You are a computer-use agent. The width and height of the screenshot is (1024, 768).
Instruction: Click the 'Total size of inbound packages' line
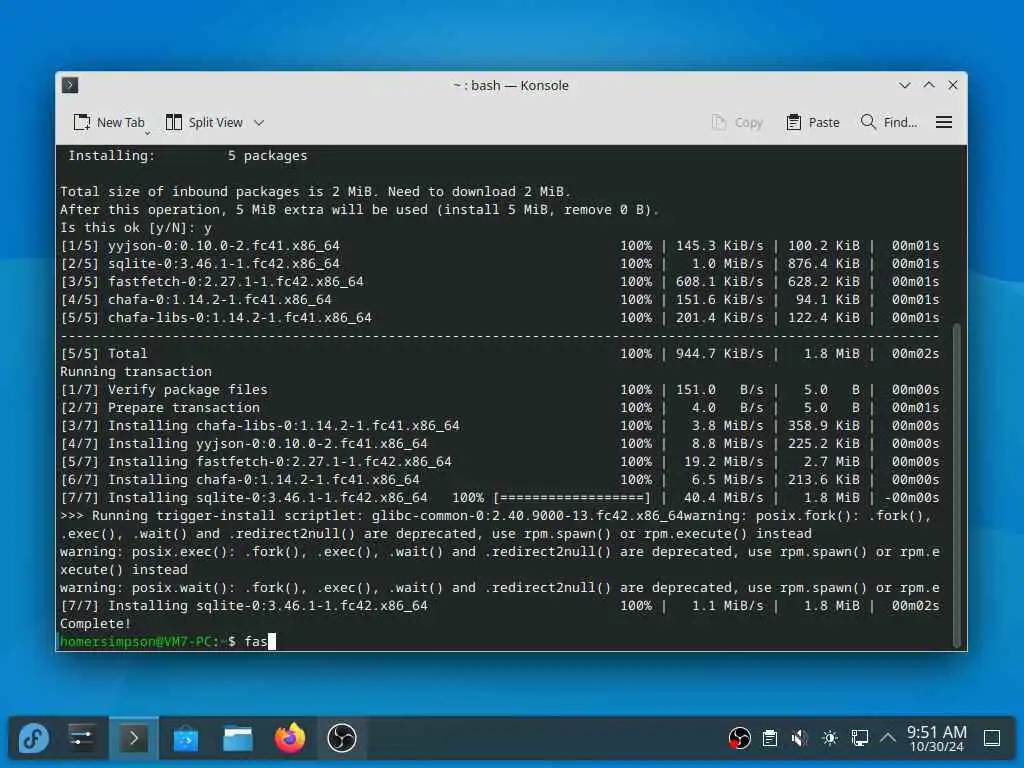click(315, 191)
